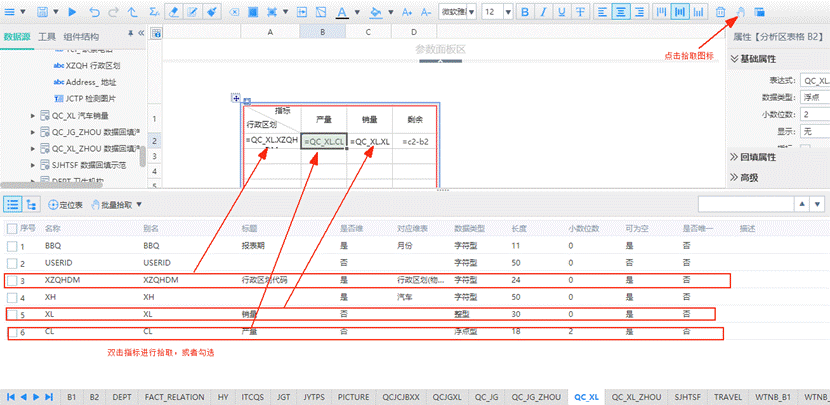
Task: Align text left
Action: (602, 11)
